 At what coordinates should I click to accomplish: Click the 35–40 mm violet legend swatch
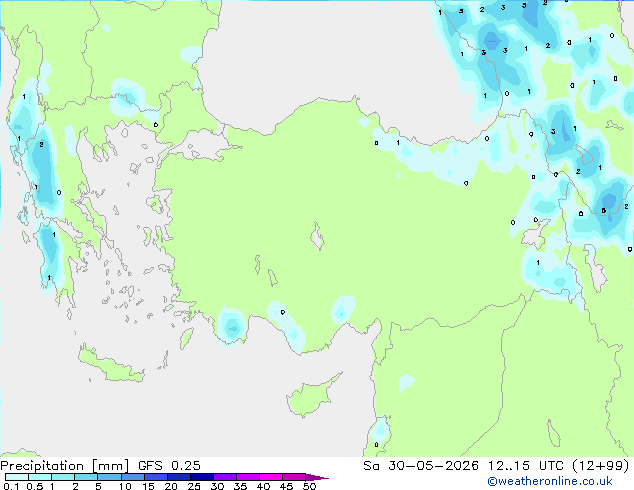pyautogui.click(x=248, y=477)
